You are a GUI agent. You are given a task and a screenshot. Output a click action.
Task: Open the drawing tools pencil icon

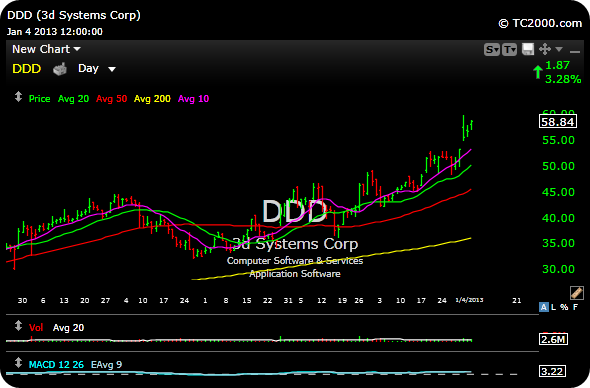pyautogui.click(x=577, y=293)
